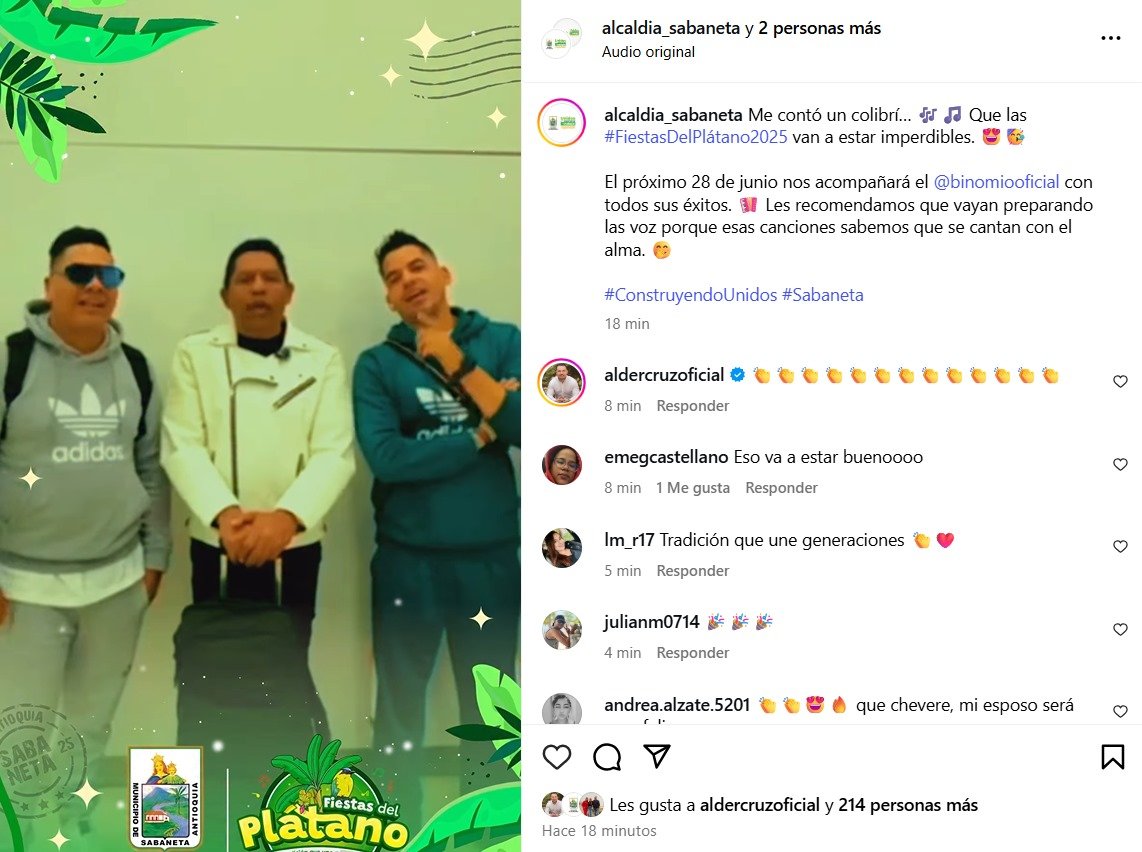
Task: Save post with the bookmark icon
Action: (1112, 757)
